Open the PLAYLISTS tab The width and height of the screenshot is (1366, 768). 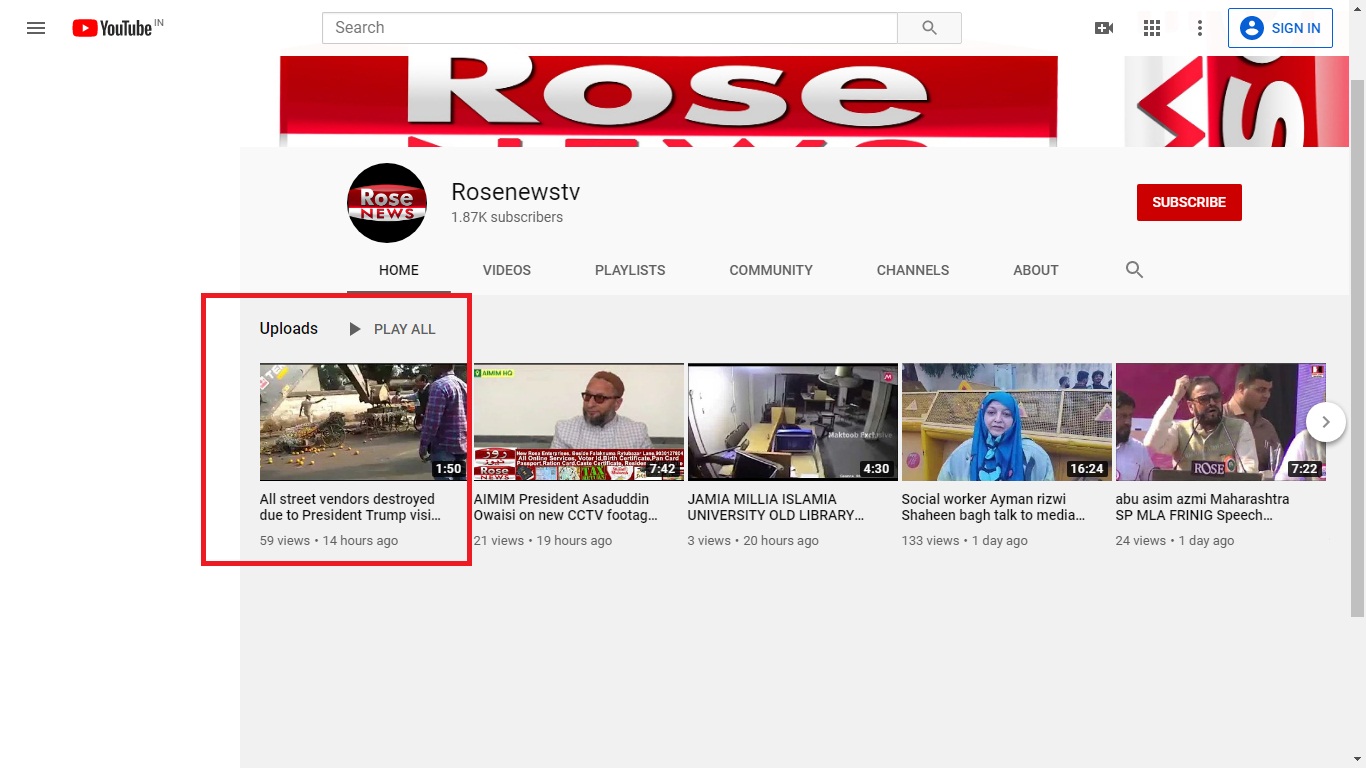(630, 270)
